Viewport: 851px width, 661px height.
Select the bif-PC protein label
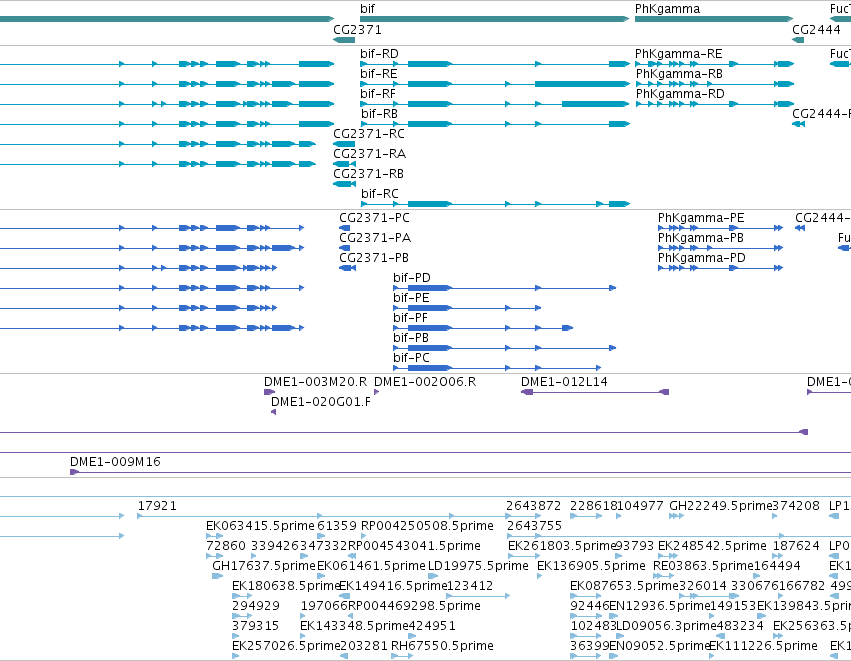[411, 358]
